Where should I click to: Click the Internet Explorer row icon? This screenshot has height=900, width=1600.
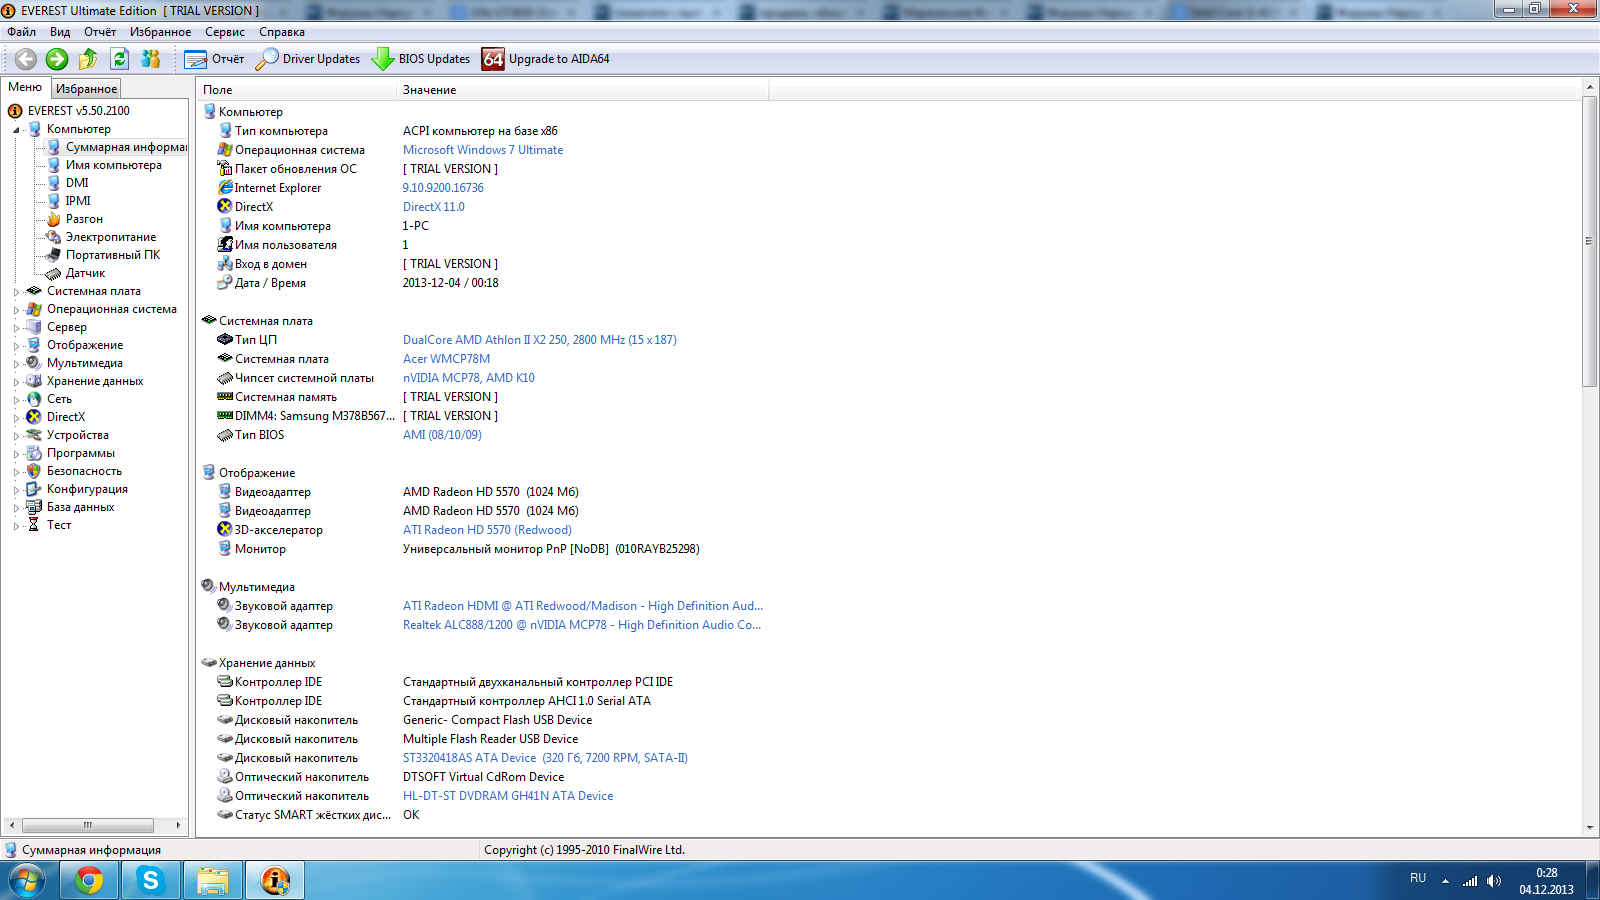point(225,188)
